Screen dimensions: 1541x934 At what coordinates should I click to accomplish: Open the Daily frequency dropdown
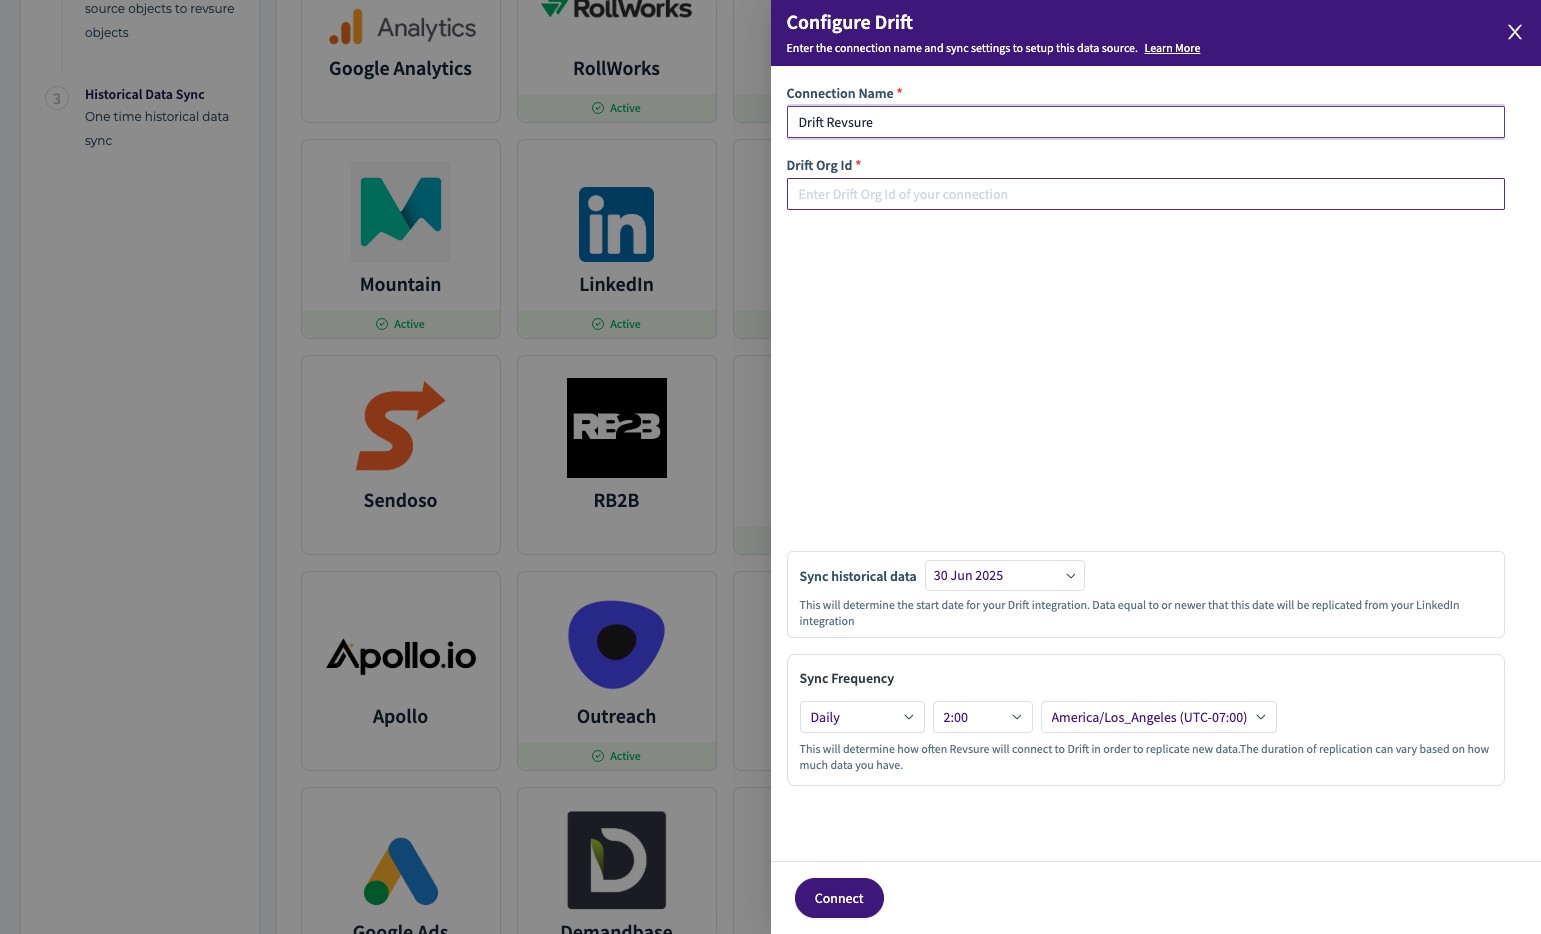pyautogui.click(x=862, y=717)
